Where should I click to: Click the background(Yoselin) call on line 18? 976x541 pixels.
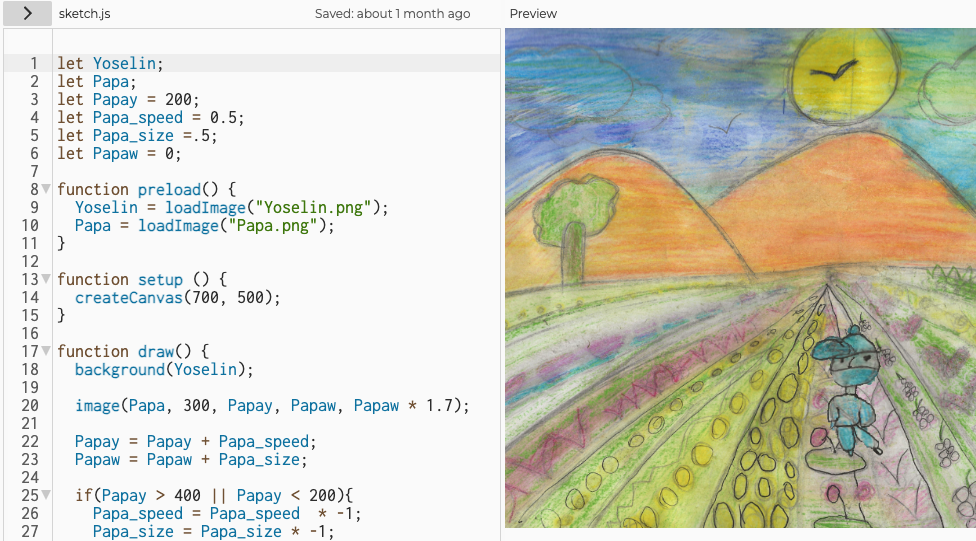pos(164,369)
